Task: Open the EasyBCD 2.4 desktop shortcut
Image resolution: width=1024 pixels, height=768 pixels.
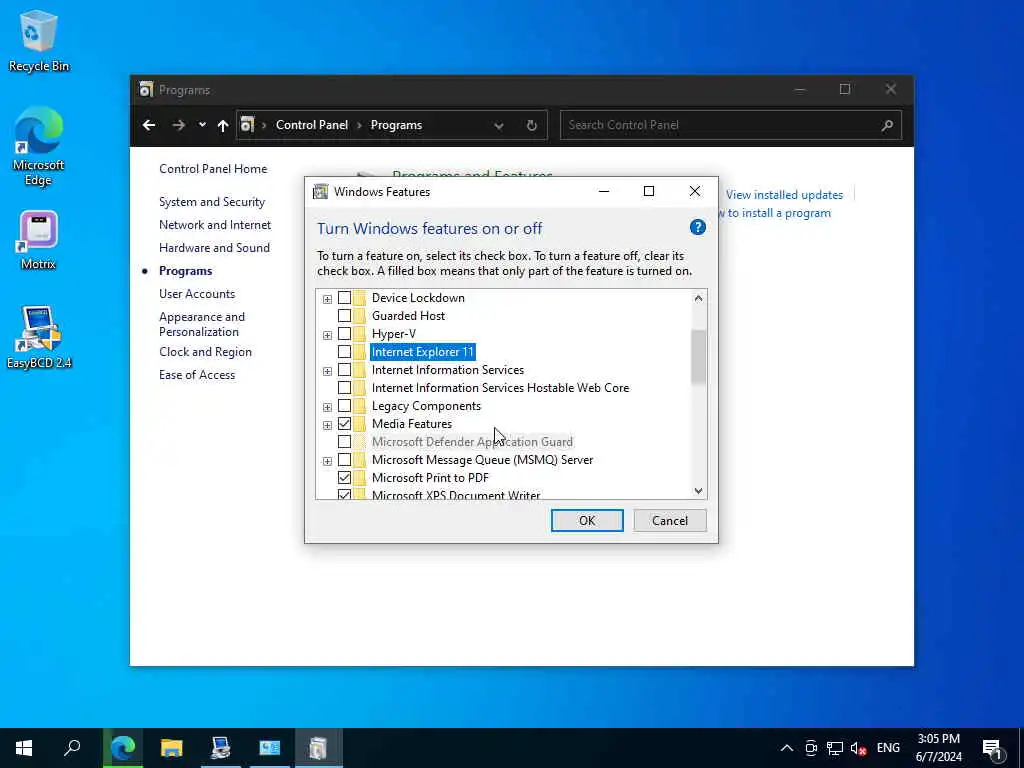Action: click(39, 337)
